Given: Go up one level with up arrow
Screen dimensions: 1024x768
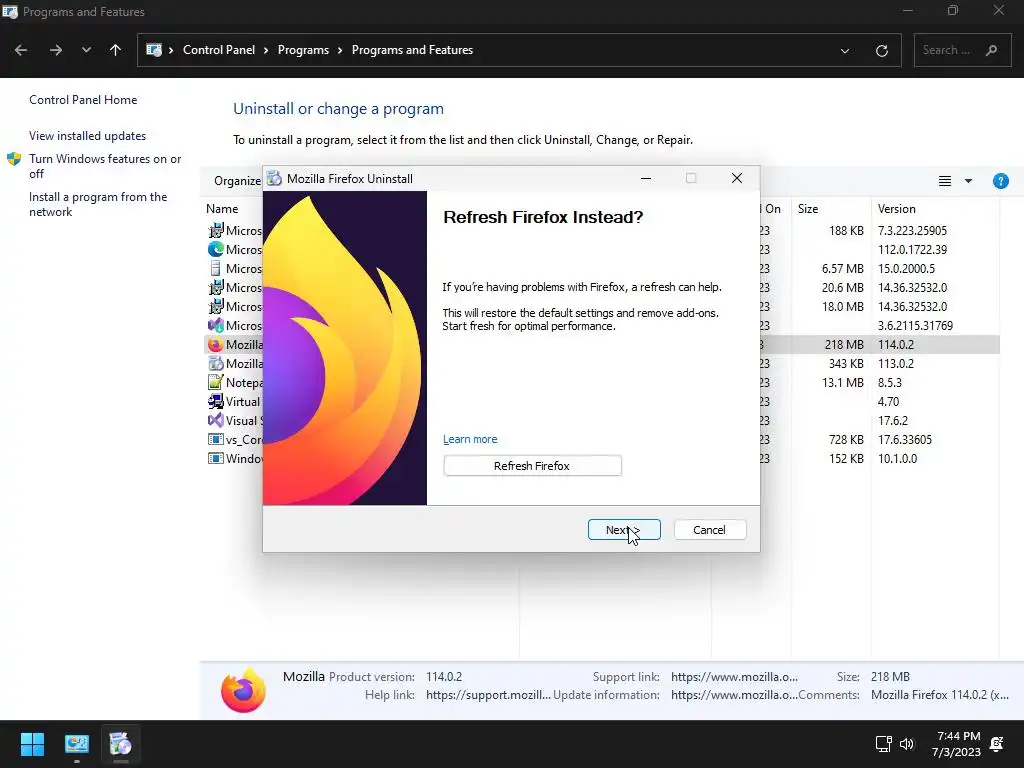Looking at the screenshot, I should coord(116,50).
